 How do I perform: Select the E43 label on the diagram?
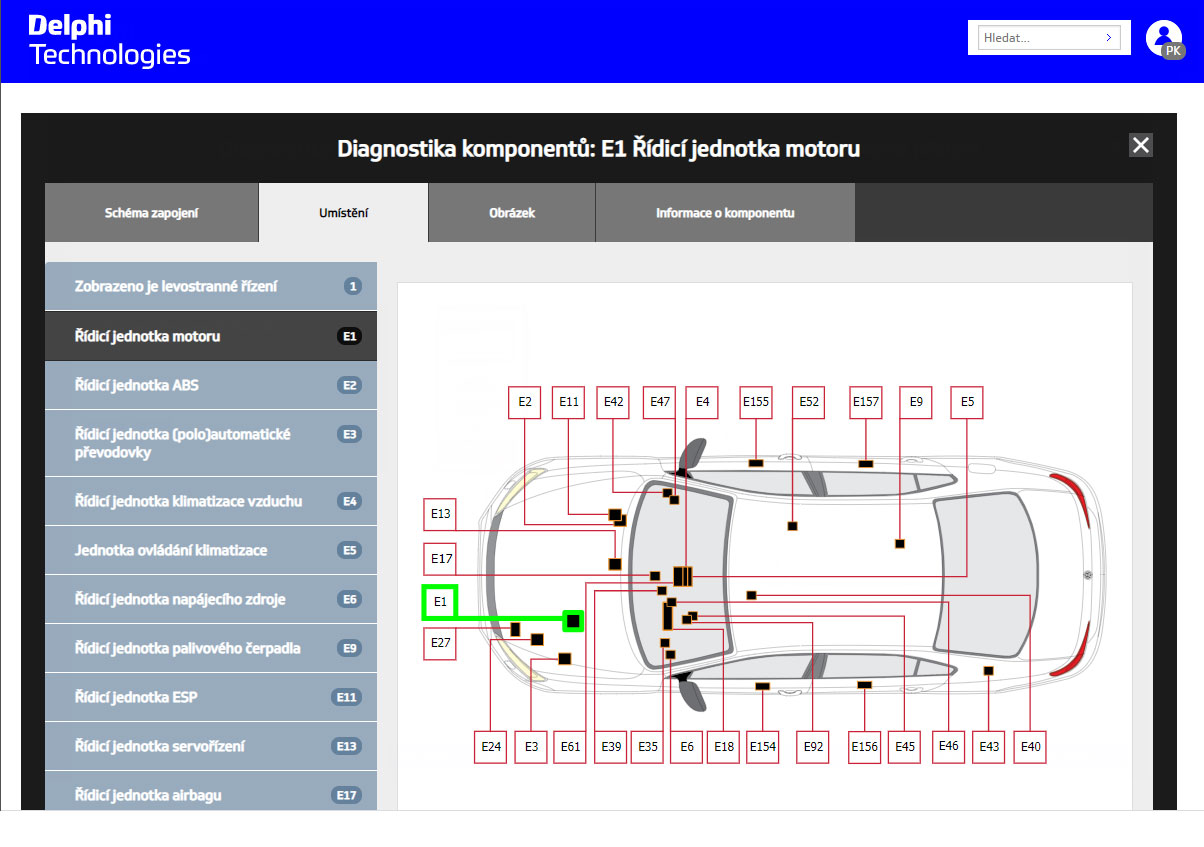989,747
